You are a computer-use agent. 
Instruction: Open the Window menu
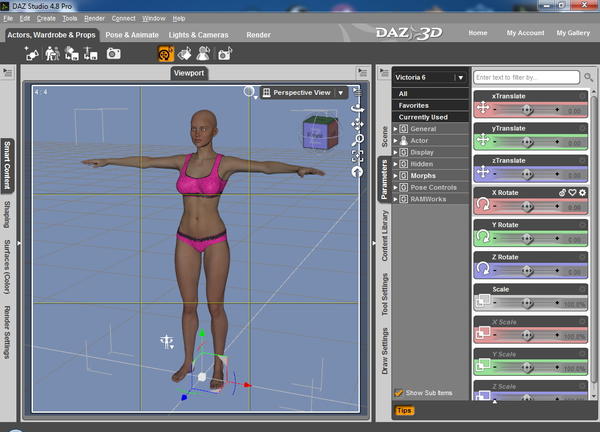point(153,18)
